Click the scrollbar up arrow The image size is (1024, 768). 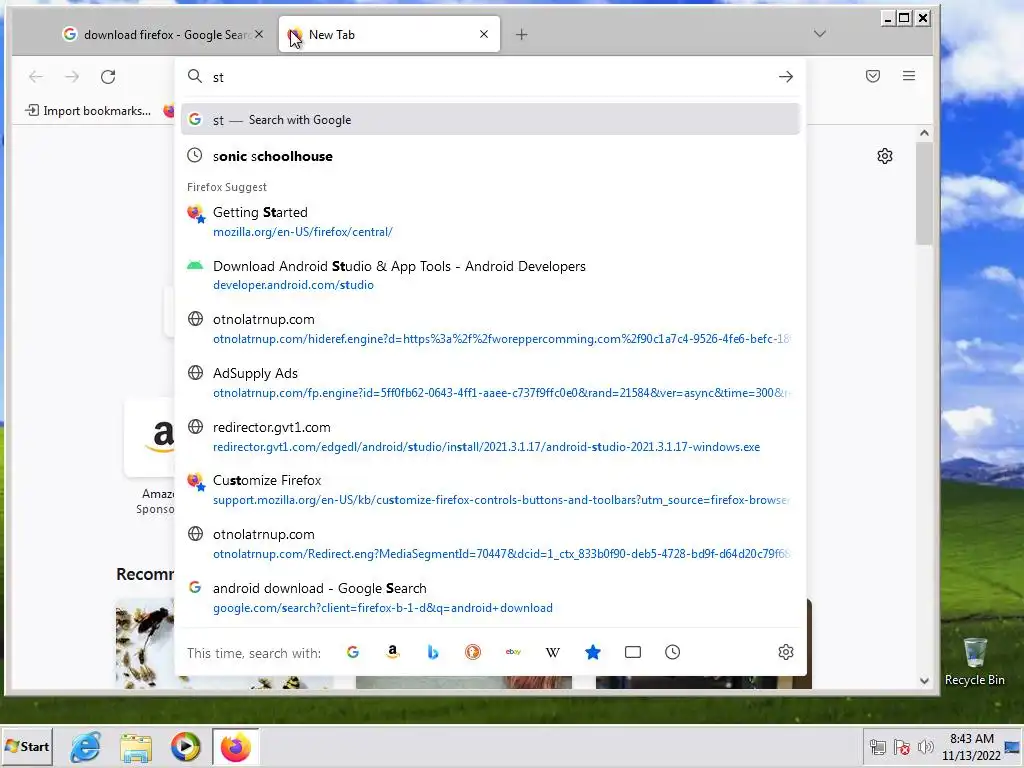coord(924,133)
